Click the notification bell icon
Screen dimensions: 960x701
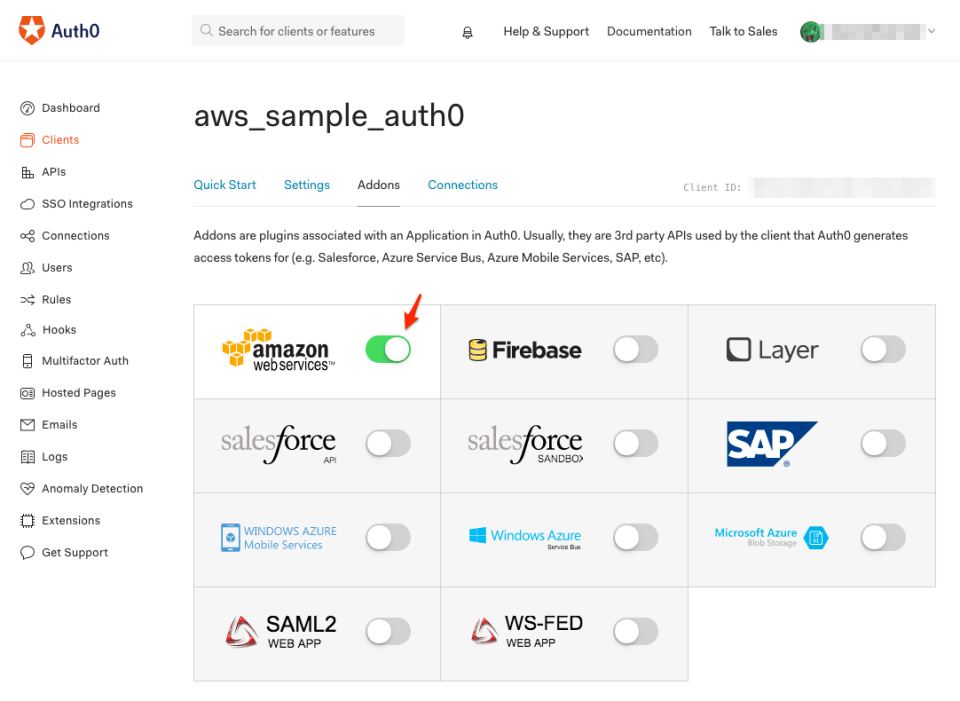(x=467, y=32)
